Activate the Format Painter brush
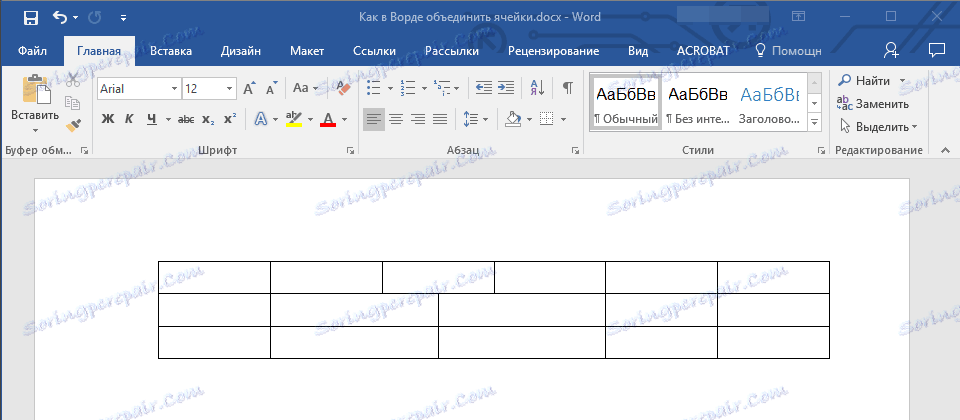Image resolution: width=960 pixels, height=420 pixels. [x=73, y=126]
